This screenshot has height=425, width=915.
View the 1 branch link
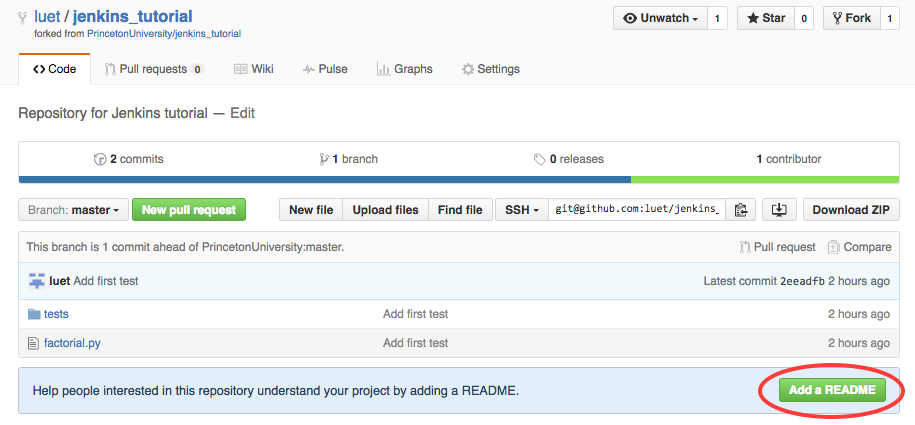pos(348,159)
